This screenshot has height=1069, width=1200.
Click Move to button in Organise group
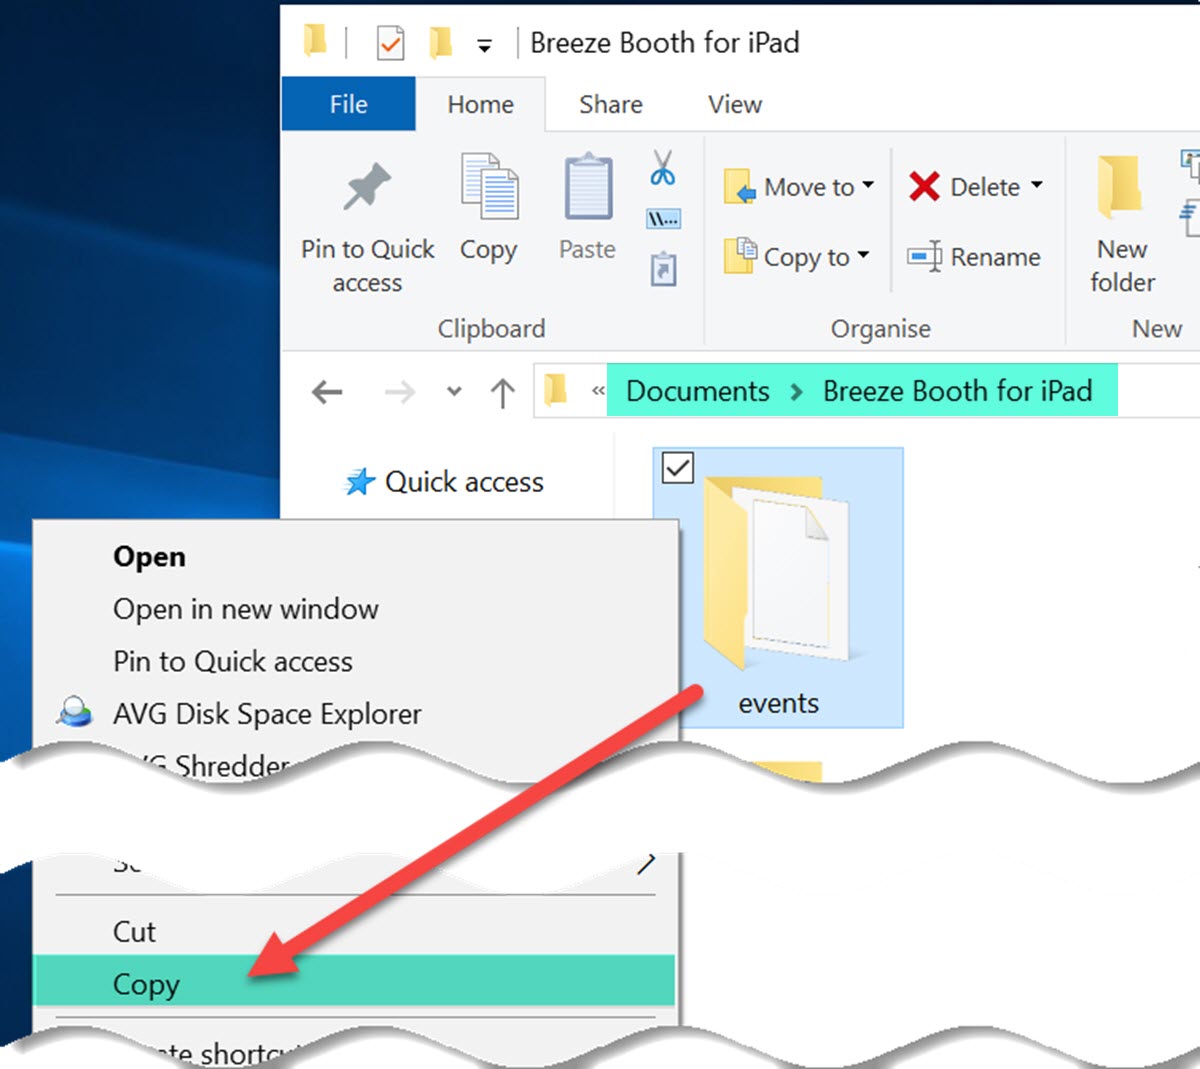tap(799, 187)
